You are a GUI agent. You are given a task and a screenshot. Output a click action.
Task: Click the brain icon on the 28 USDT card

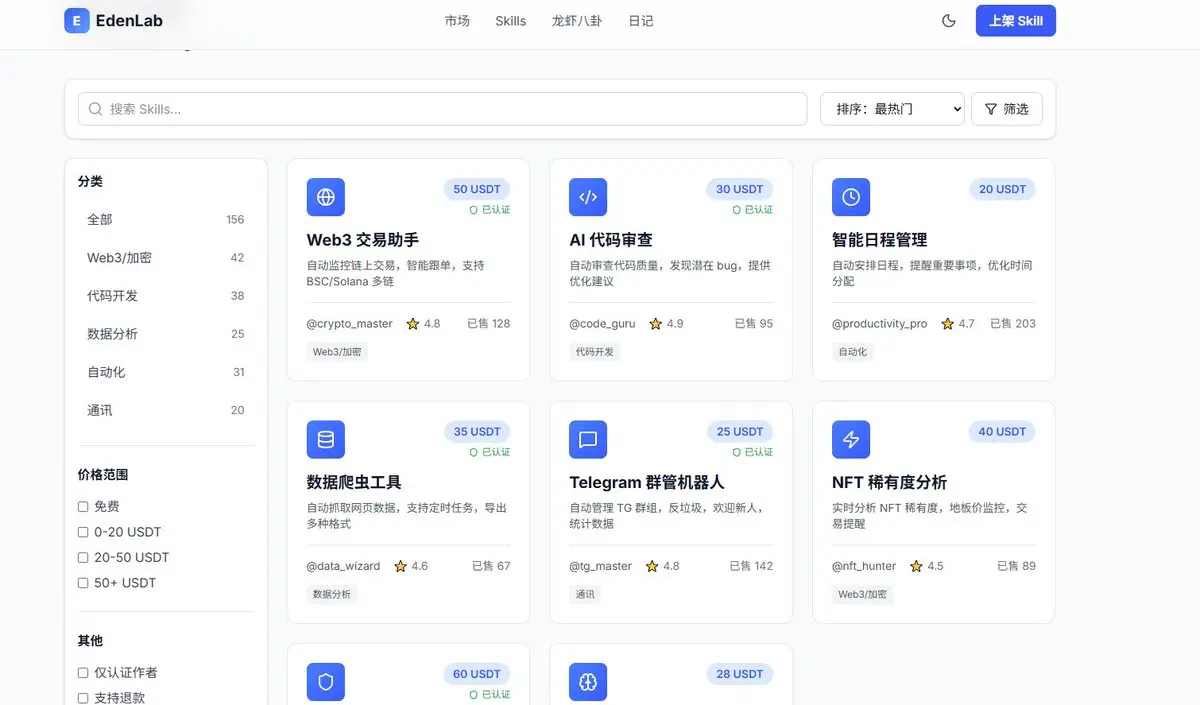tap(588, 682)
